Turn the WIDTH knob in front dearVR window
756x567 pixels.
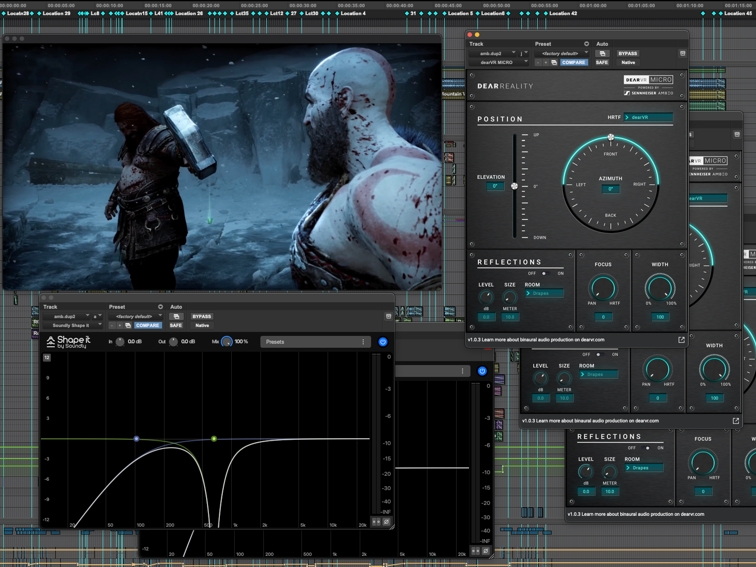660,288
